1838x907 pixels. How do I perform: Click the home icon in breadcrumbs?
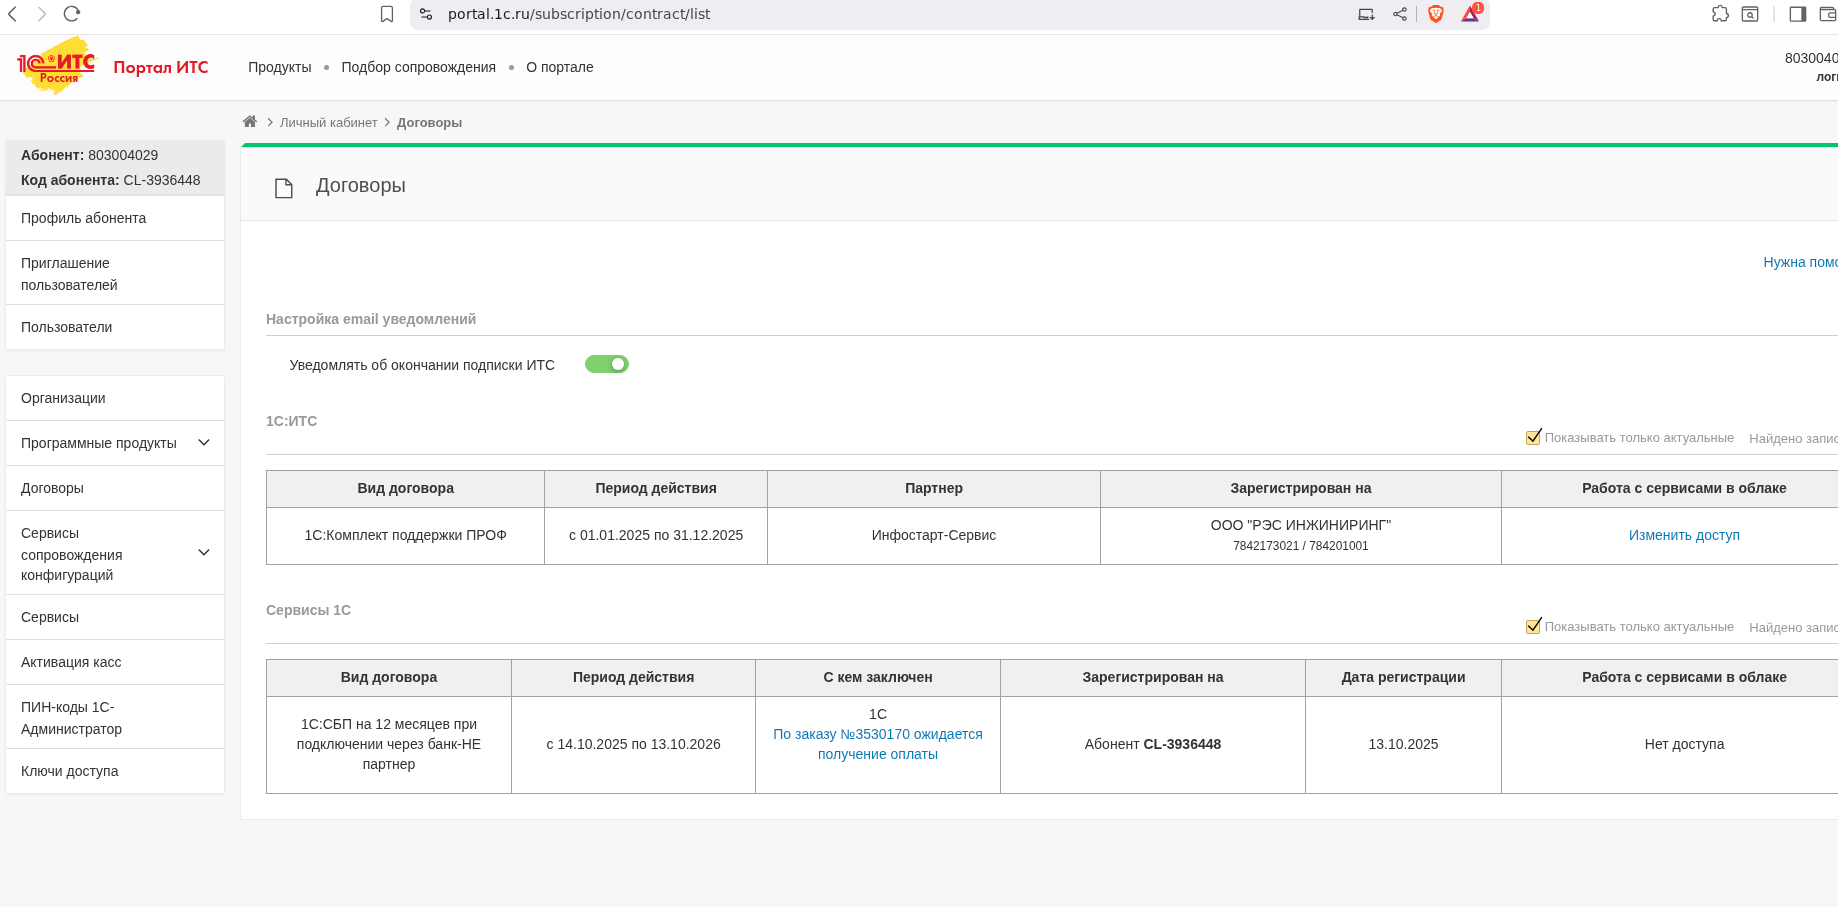[x=250, y=122]
